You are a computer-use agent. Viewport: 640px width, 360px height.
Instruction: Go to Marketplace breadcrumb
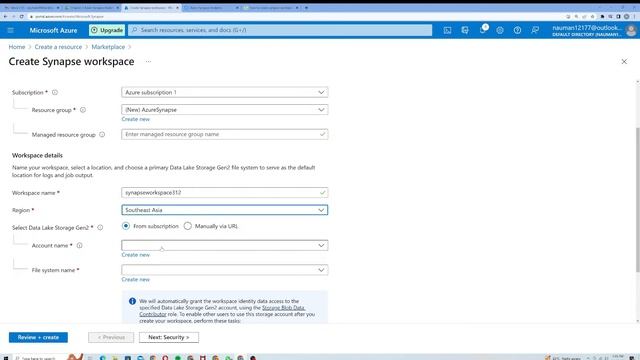coord(108,47)
